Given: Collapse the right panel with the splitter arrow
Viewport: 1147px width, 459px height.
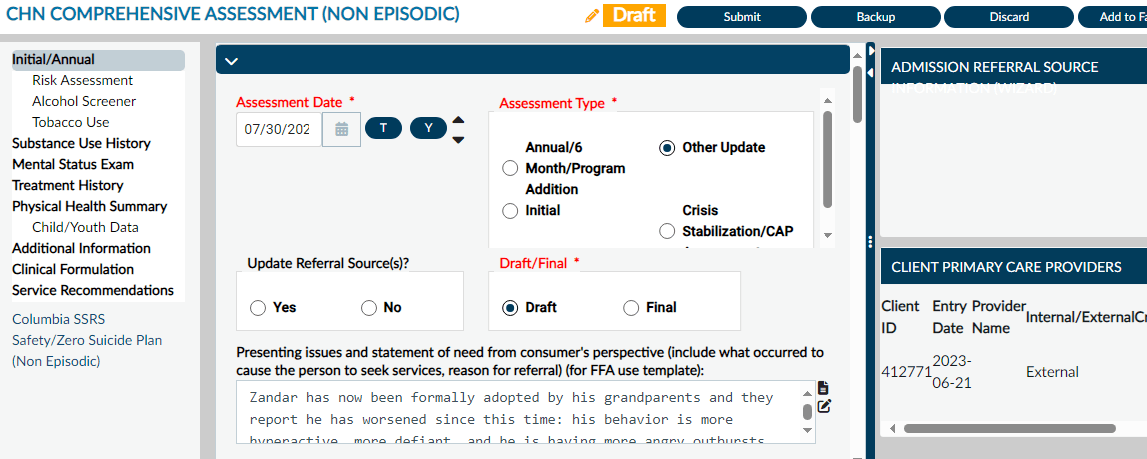Looking at the screenshot, I should pos(871,51).
